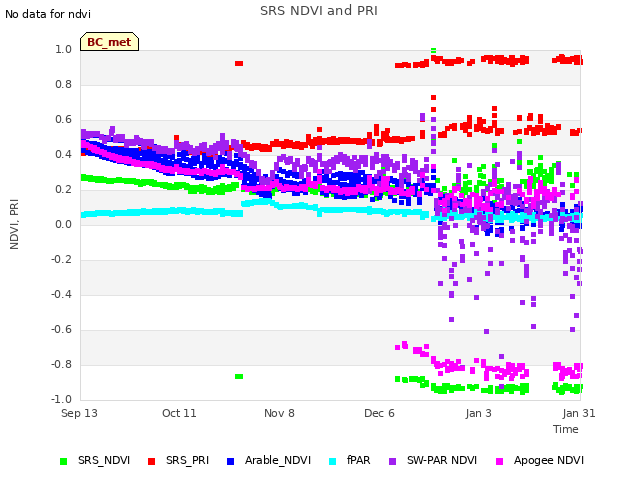The height and width of the screenshot is (480, 640).
Task: Click the 0.4 y-axis tick label
Action: click(64, 154)
